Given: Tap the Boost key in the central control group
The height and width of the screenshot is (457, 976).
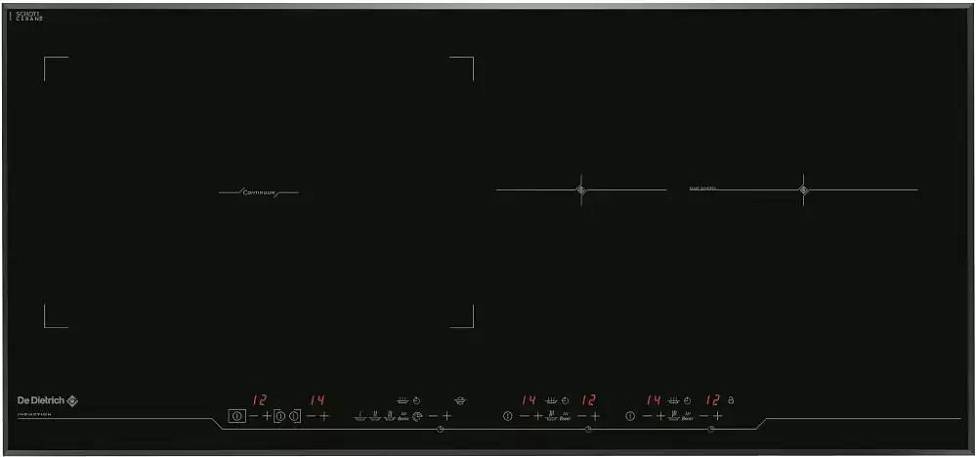Looking at the screenshot, I should click(403, 417).
